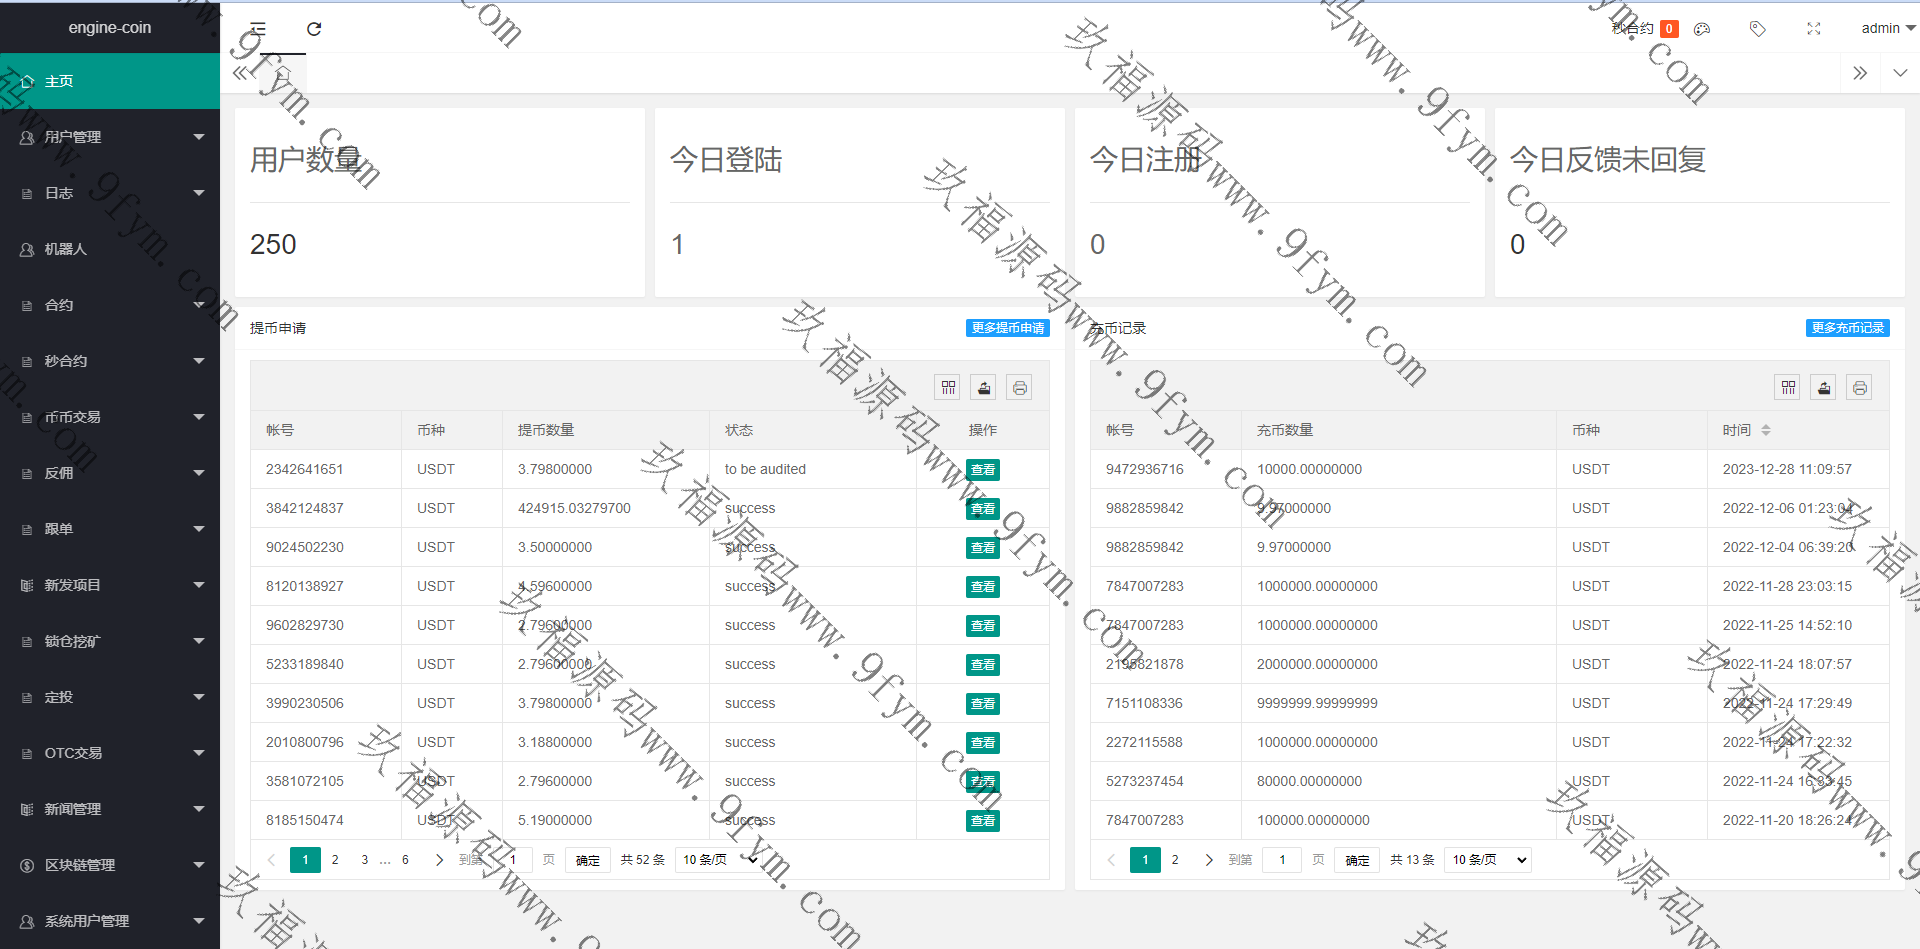Viewport: 1920px width, 949px height.
Task: Toggle fullscreen mode icon
Action: click(1814, 29)
